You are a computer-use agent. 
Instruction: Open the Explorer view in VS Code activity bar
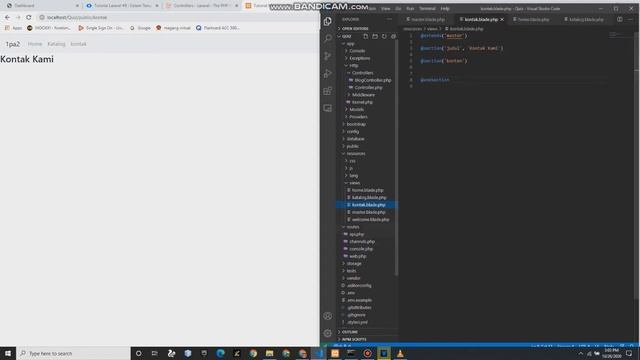click(327, 21)
